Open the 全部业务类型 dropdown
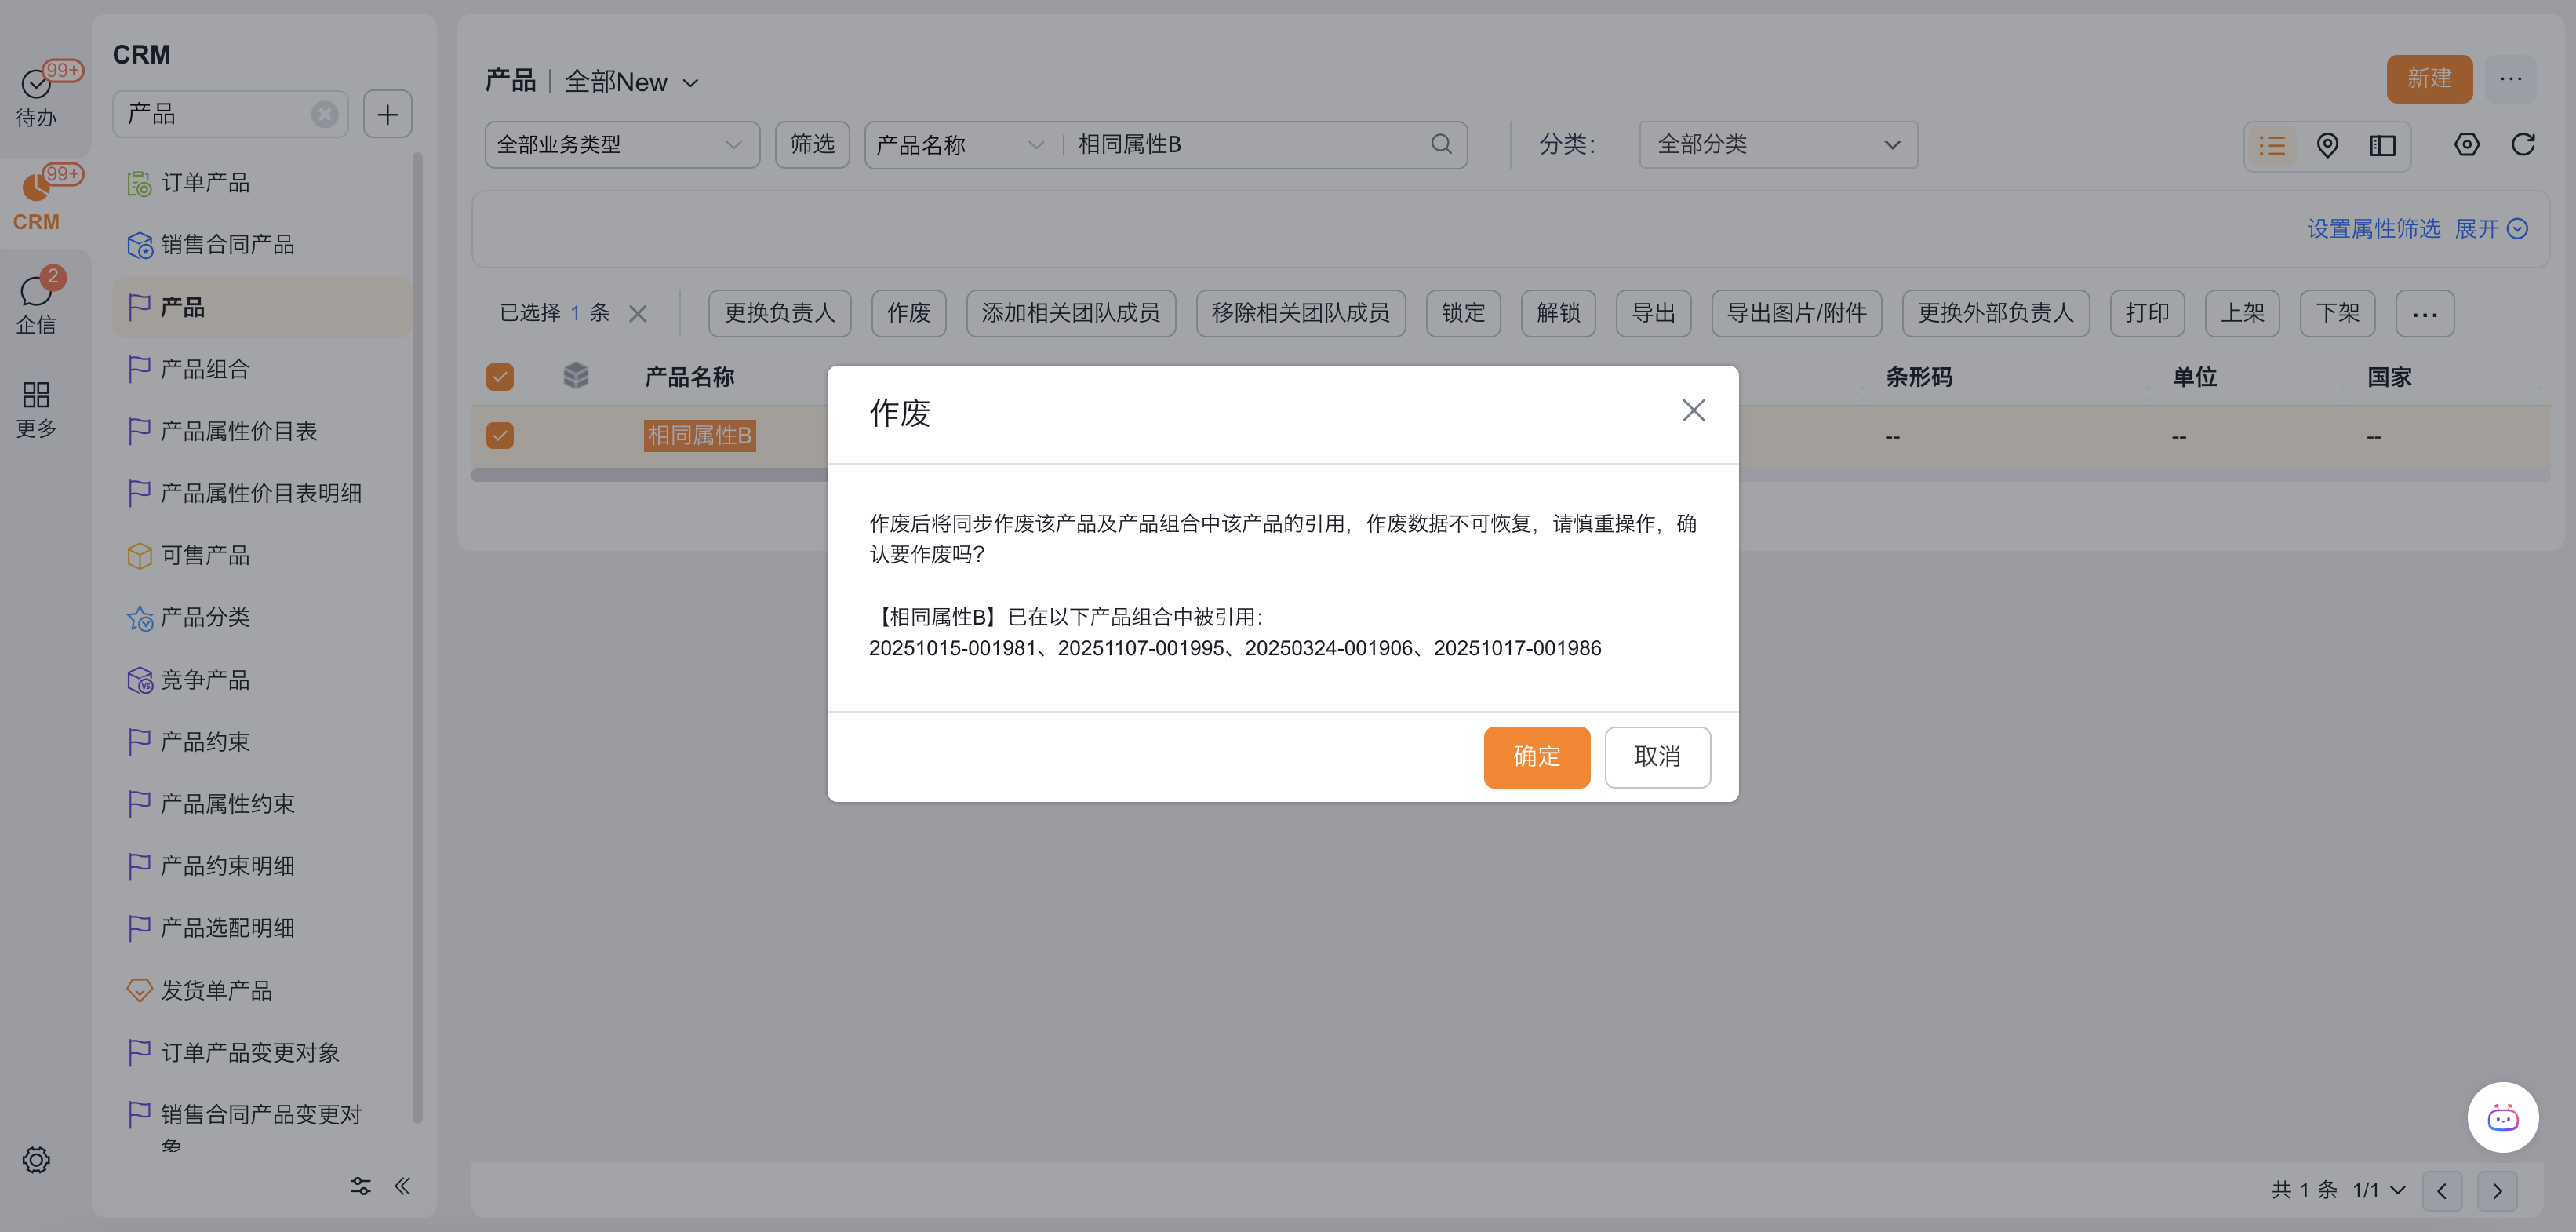 (621, 145)
